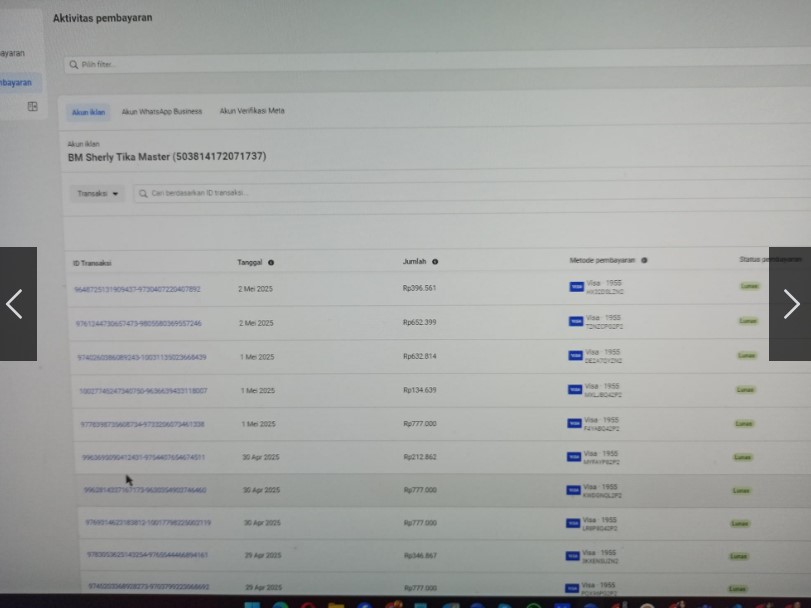Switch to Akun WhatsApp Business tab
811x608 pixels.
tap(161, 112)
